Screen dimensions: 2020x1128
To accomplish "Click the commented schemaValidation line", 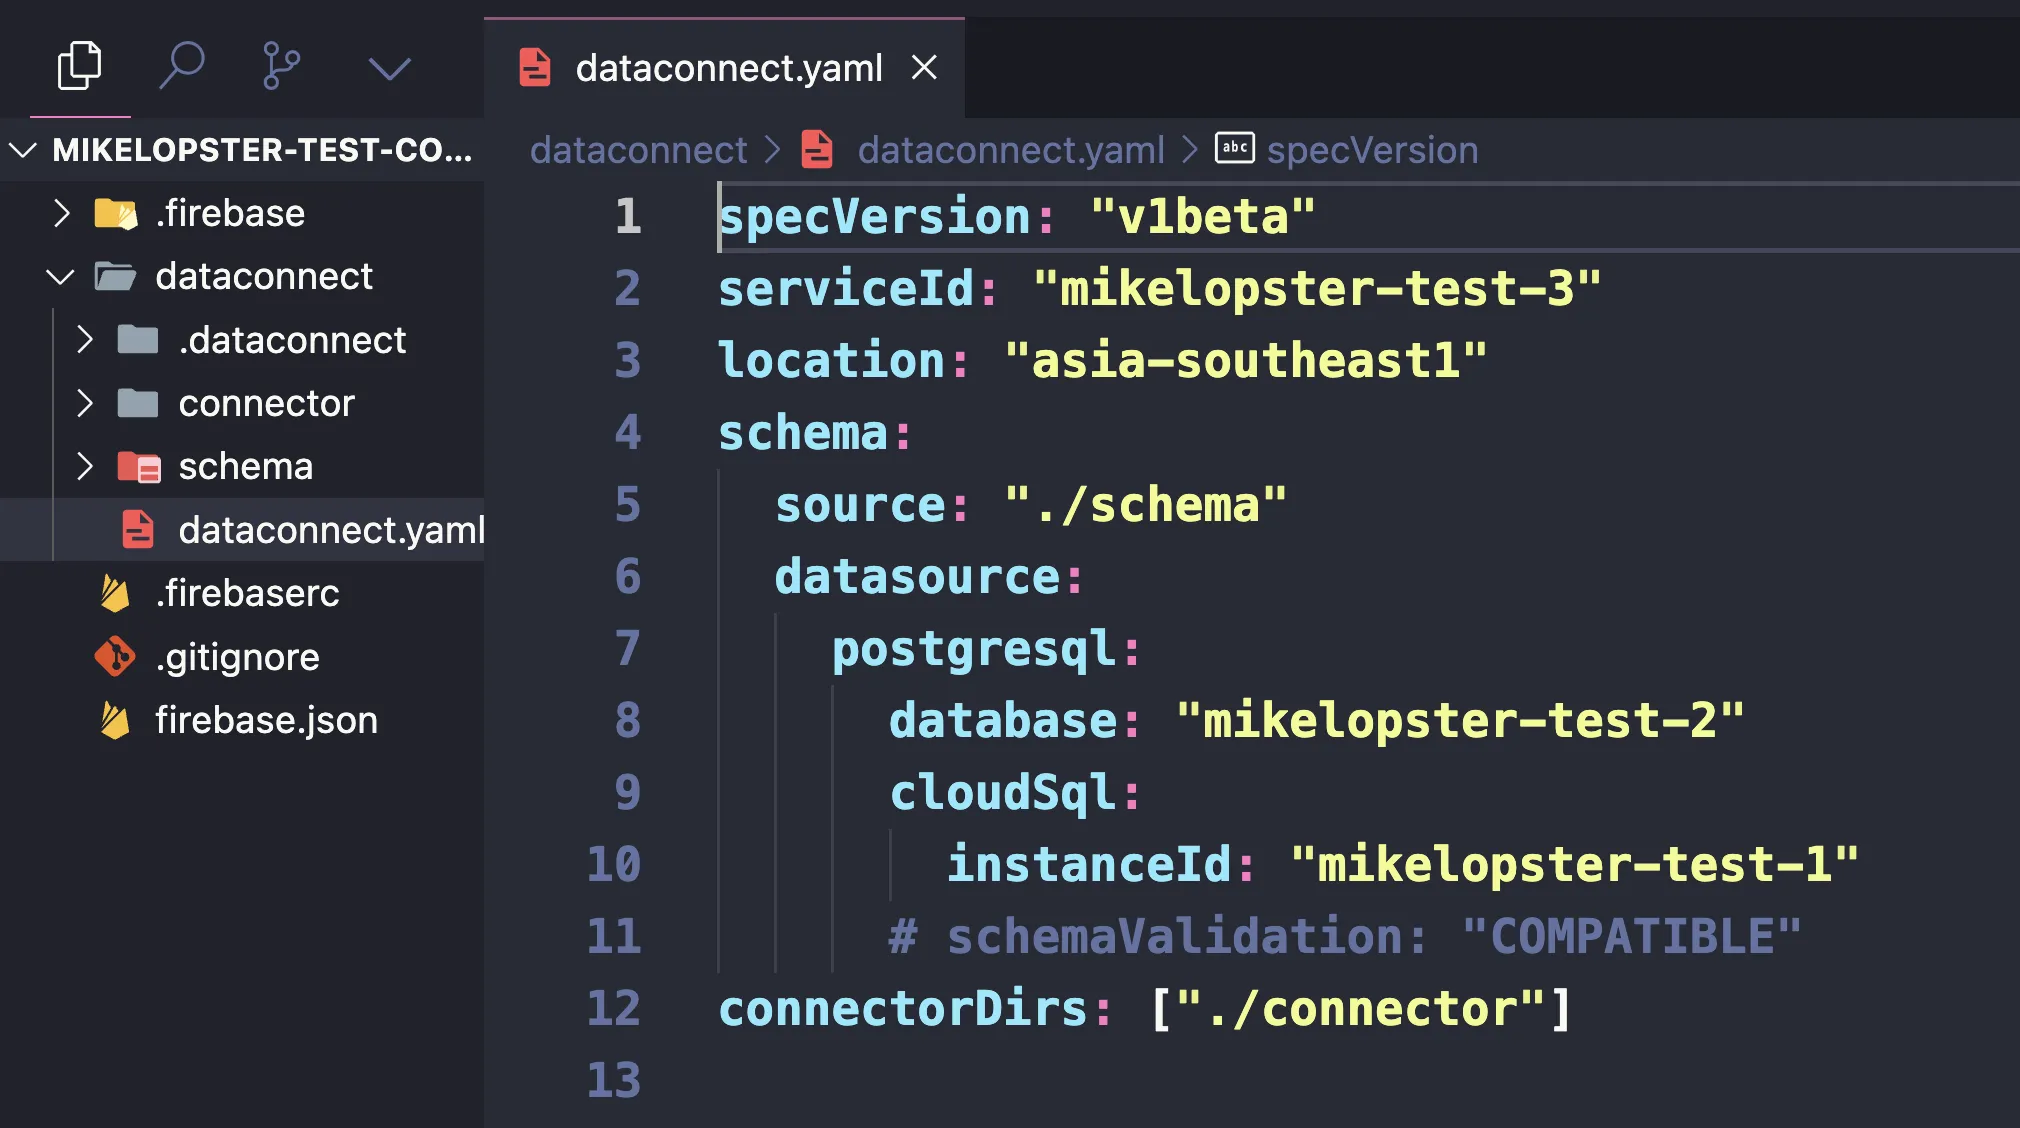I will click(1345, 936).
